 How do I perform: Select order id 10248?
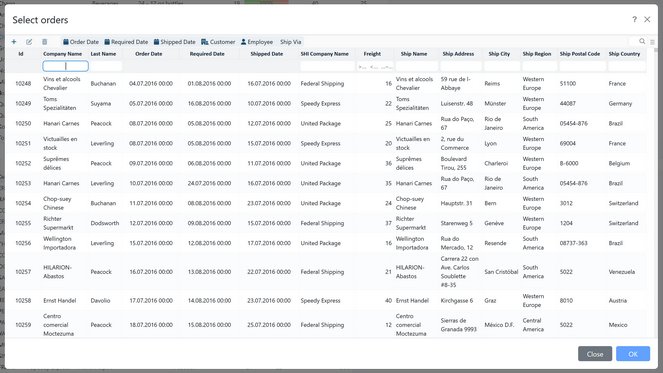23,84
